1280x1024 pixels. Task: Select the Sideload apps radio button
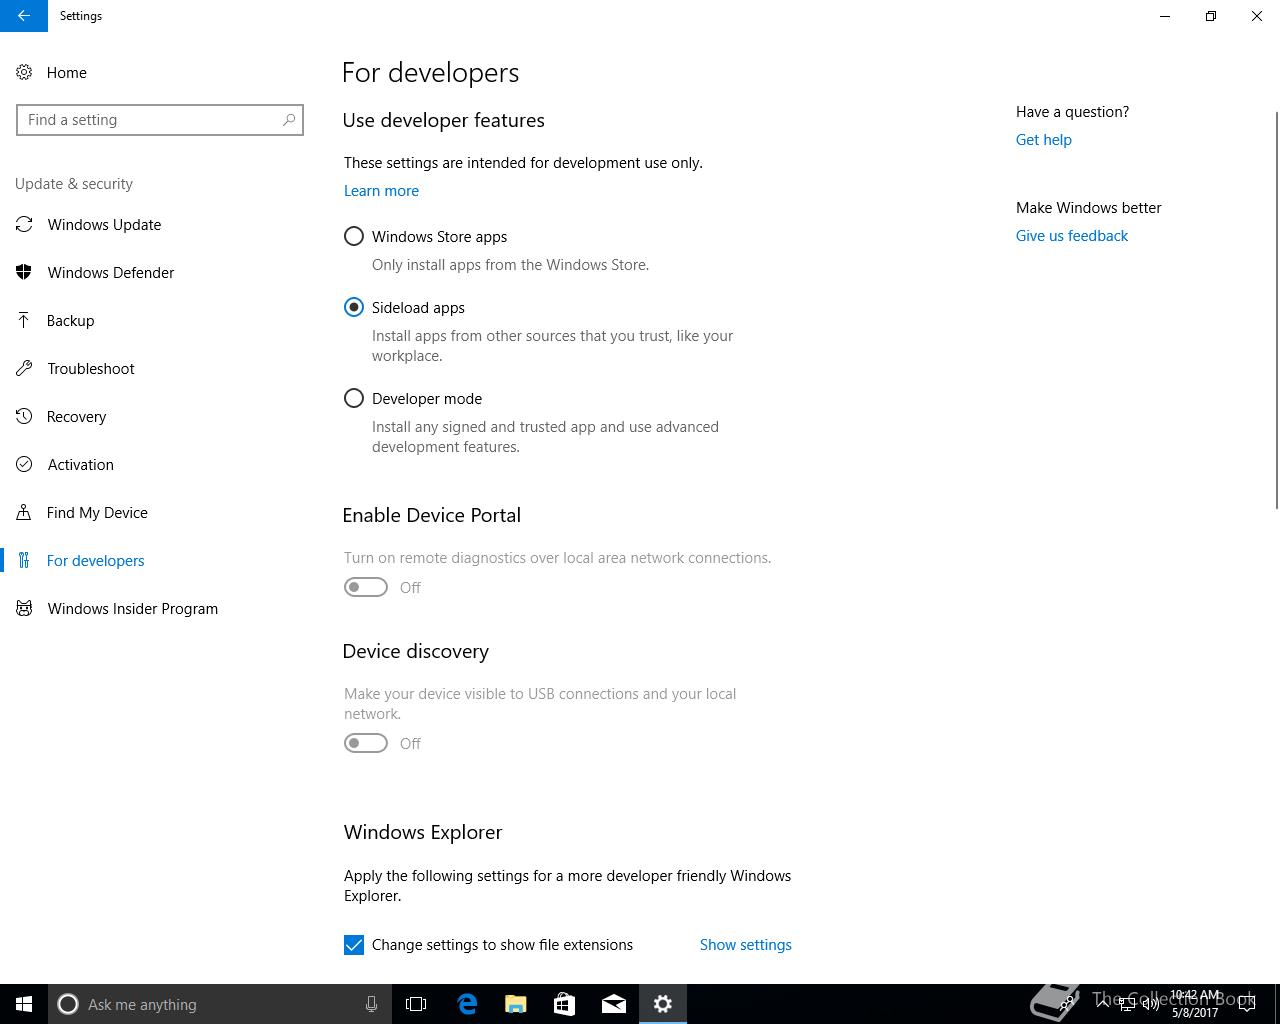pos(354,307)
